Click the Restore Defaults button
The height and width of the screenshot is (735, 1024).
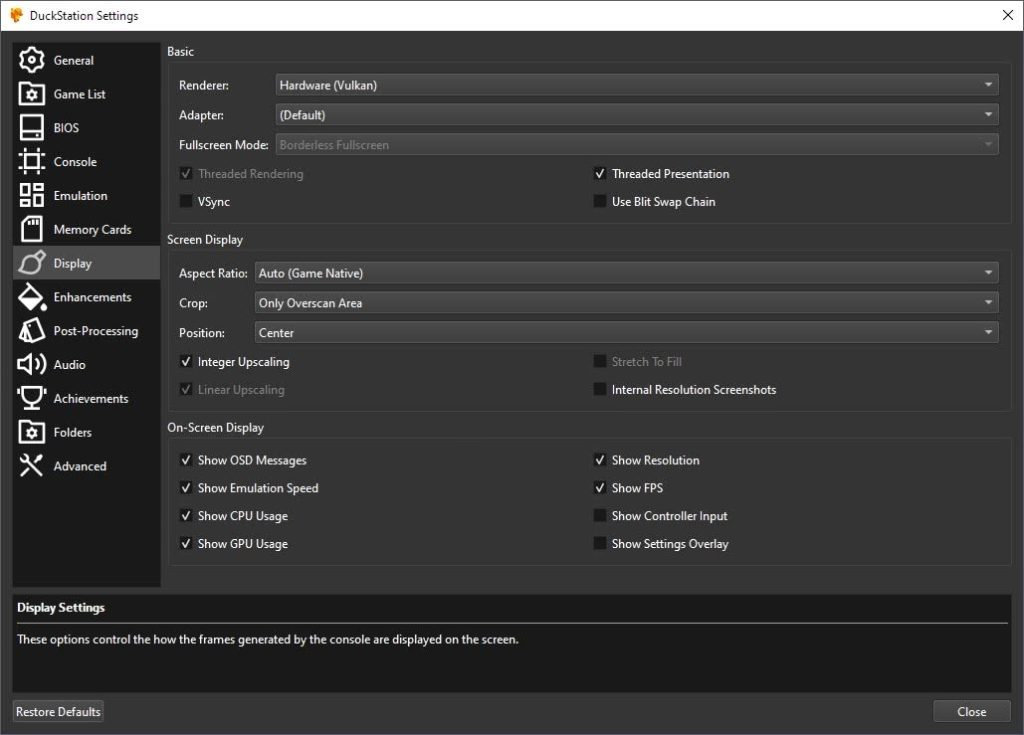pos(58,712)
